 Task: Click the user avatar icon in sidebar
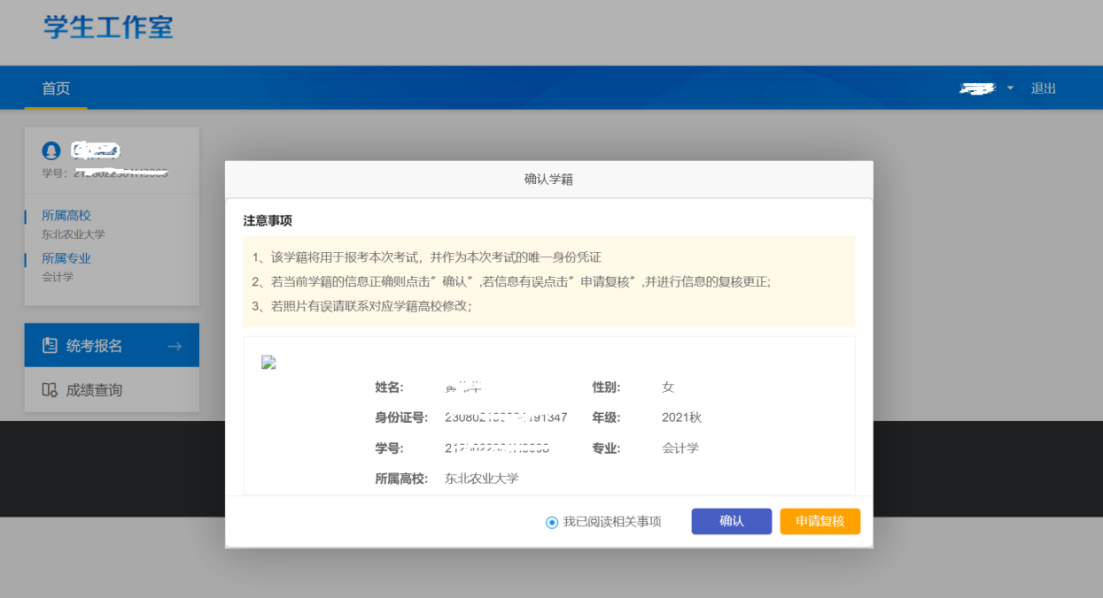pyautogui.click(x=51, y=151)
